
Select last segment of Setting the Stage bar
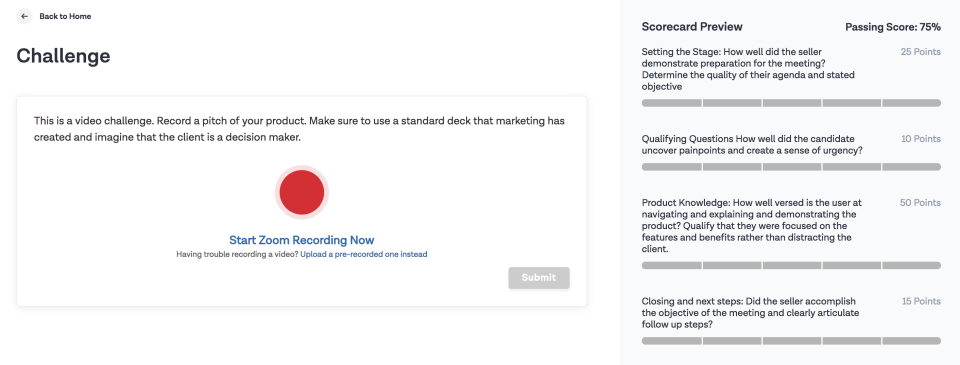pyautogui.click(x=912, y=103)
